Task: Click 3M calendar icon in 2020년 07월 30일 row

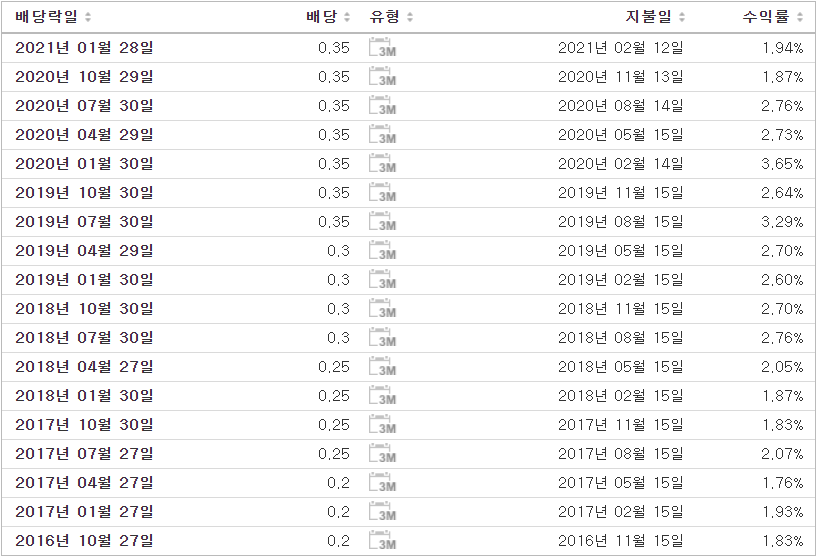Action: [382, 106]
